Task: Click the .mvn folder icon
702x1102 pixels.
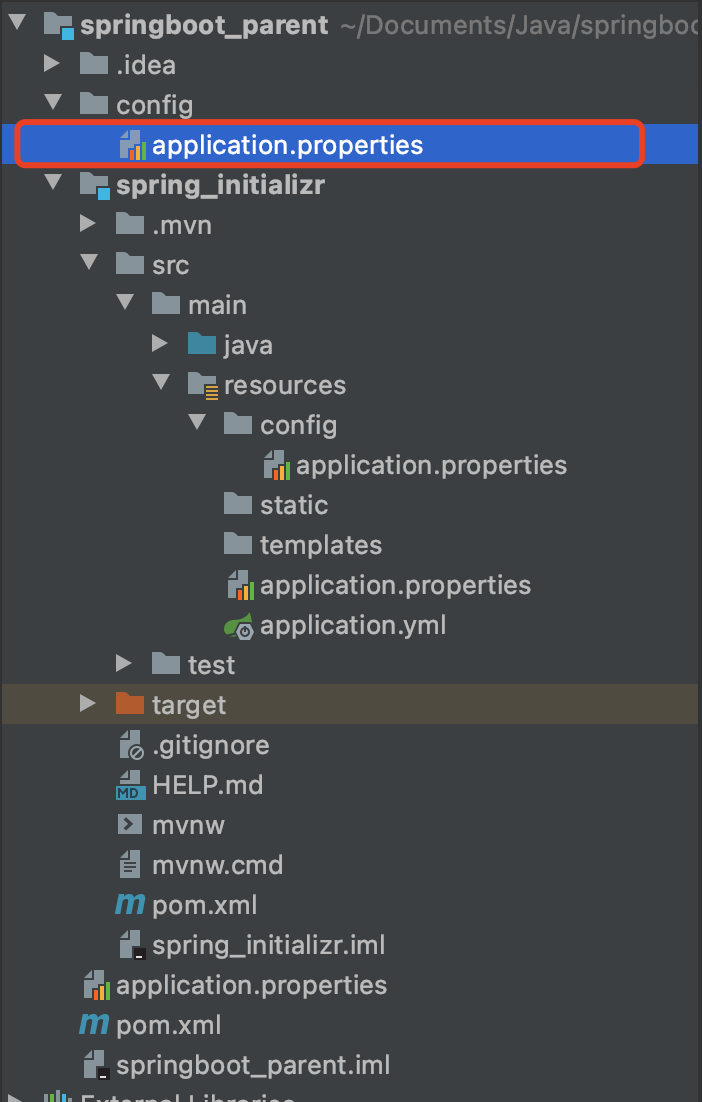Action: pos(130,224)
